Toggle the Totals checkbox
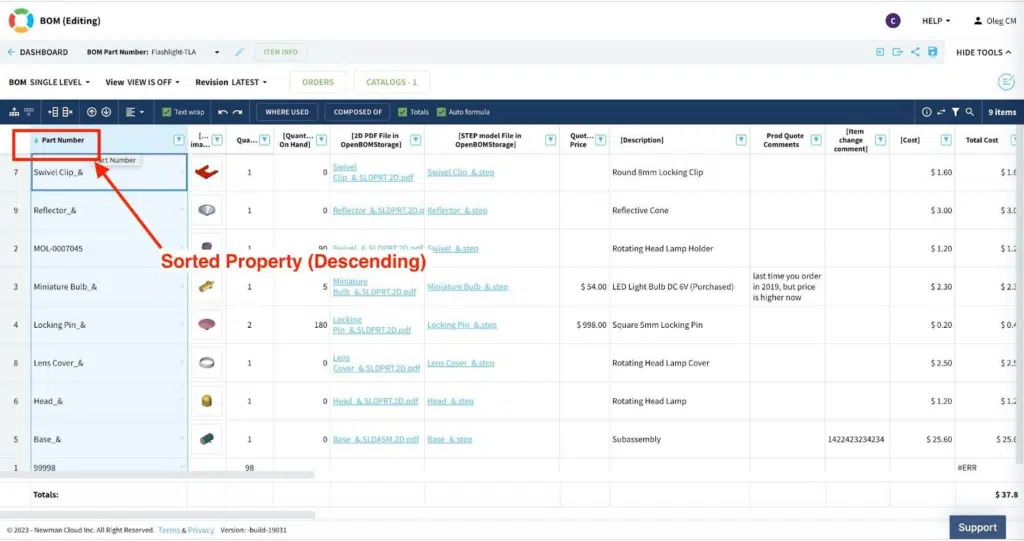Screen dimensions: 1024x541 click(x=402, y=112)
